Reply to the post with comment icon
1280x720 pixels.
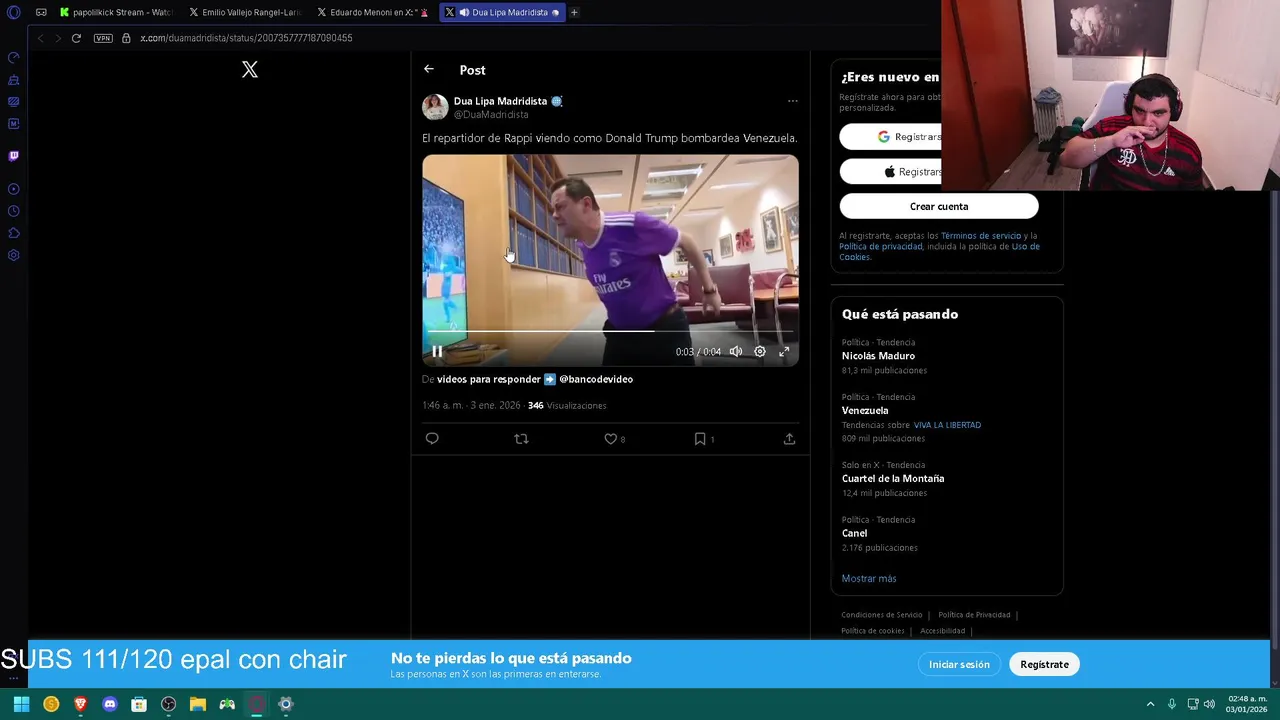432,438
